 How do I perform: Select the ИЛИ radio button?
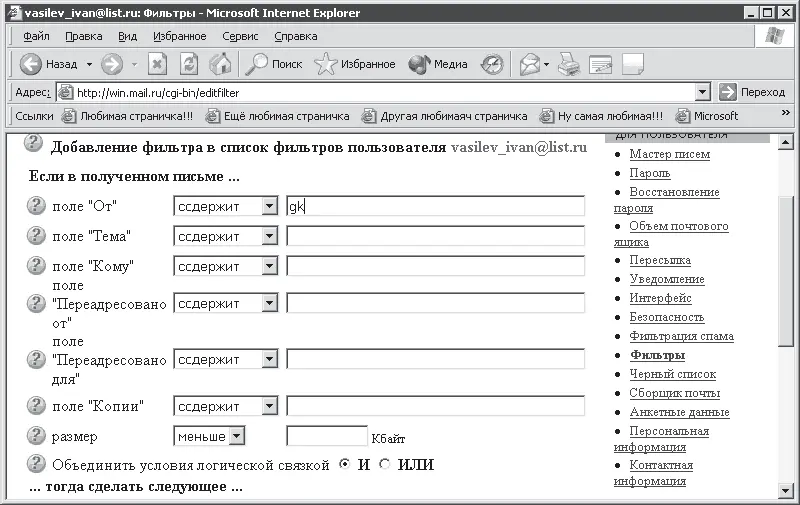(x=385, y=464)
